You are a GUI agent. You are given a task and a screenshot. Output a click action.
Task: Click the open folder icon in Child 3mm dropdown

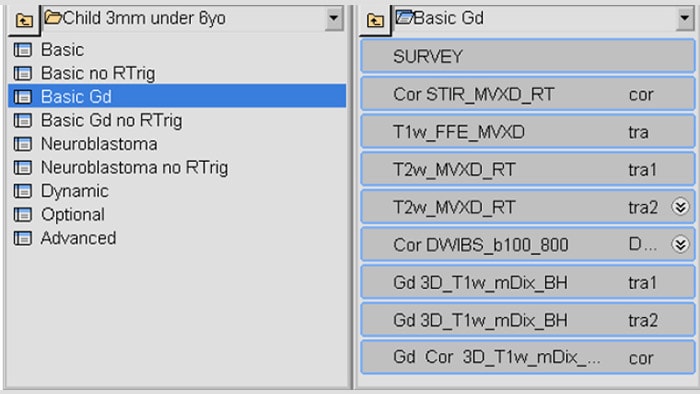[53, 18]
